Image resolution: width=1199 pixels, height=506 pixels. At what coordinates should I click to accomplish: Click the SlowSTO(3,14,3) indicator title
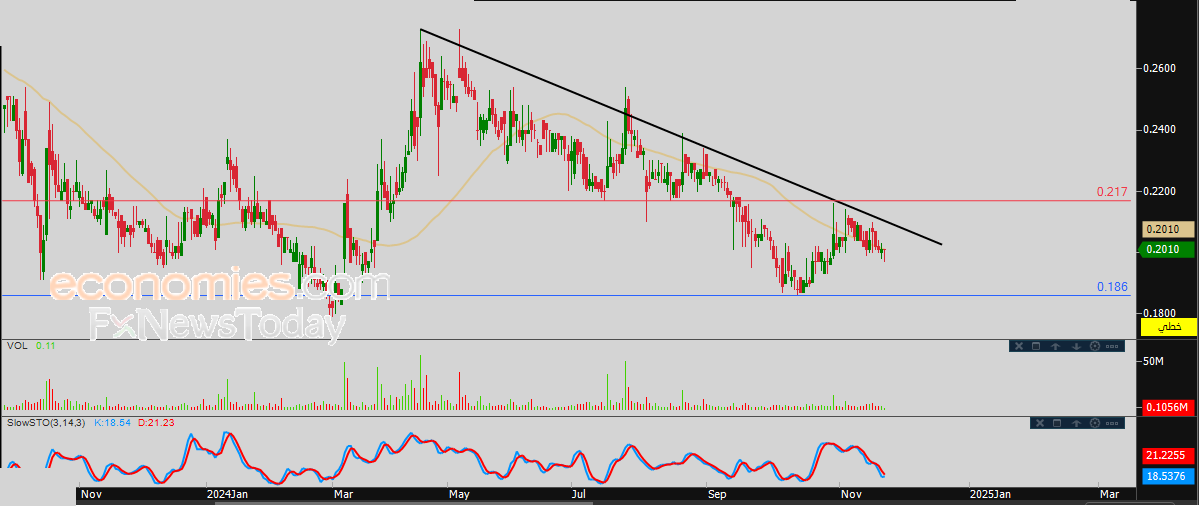[x=44, y=422]
